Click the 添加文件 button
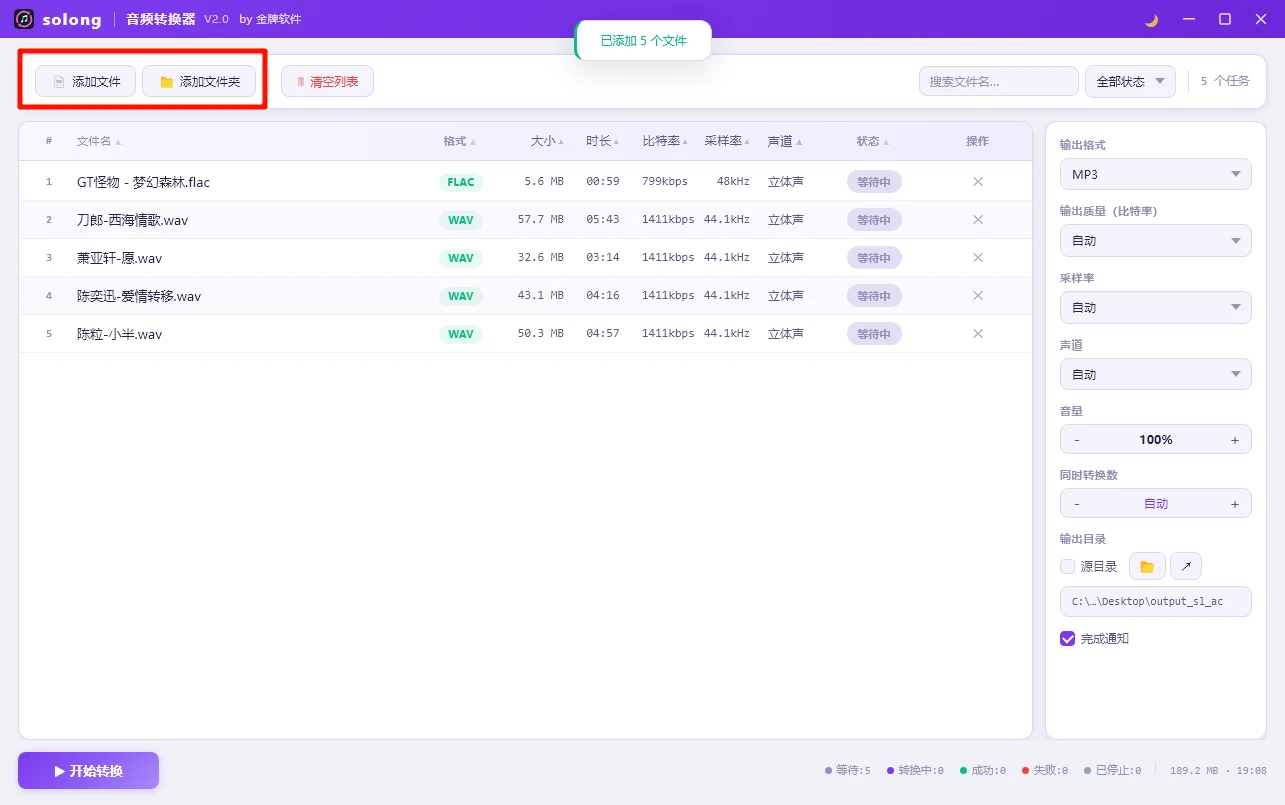 point(84,81)
